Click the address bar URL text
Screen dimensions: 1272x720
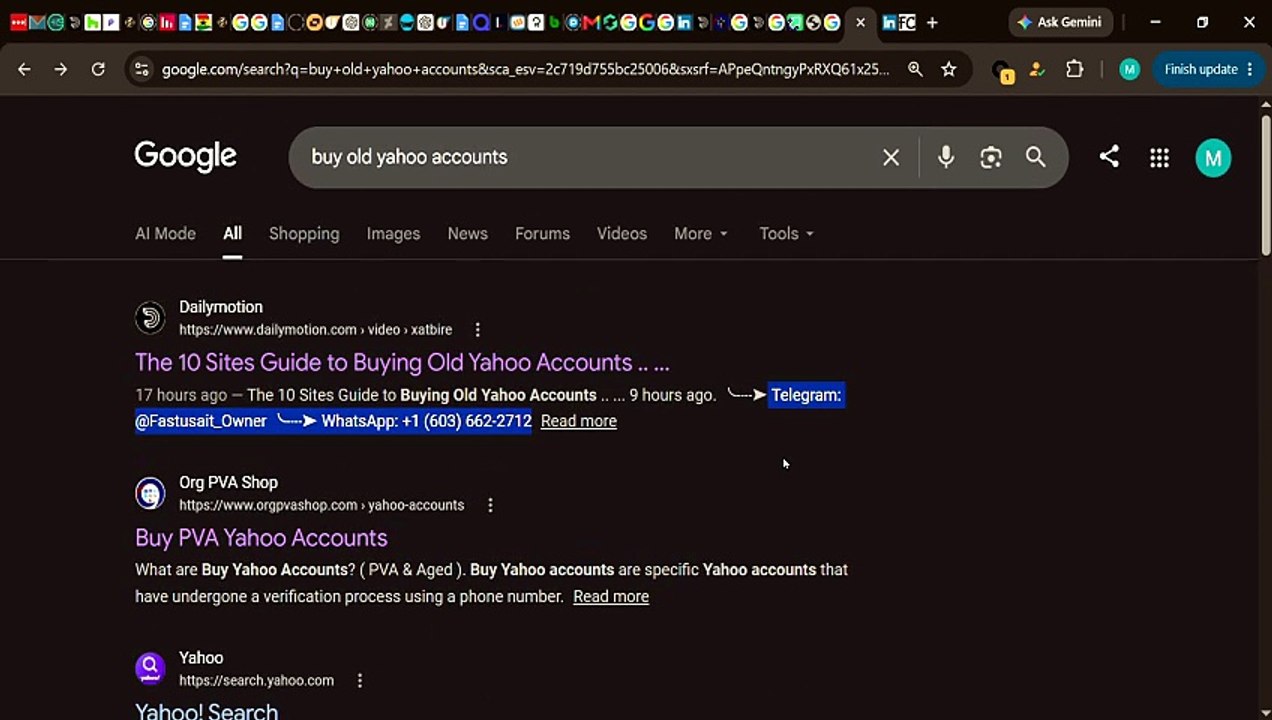(x=525, y=69)
